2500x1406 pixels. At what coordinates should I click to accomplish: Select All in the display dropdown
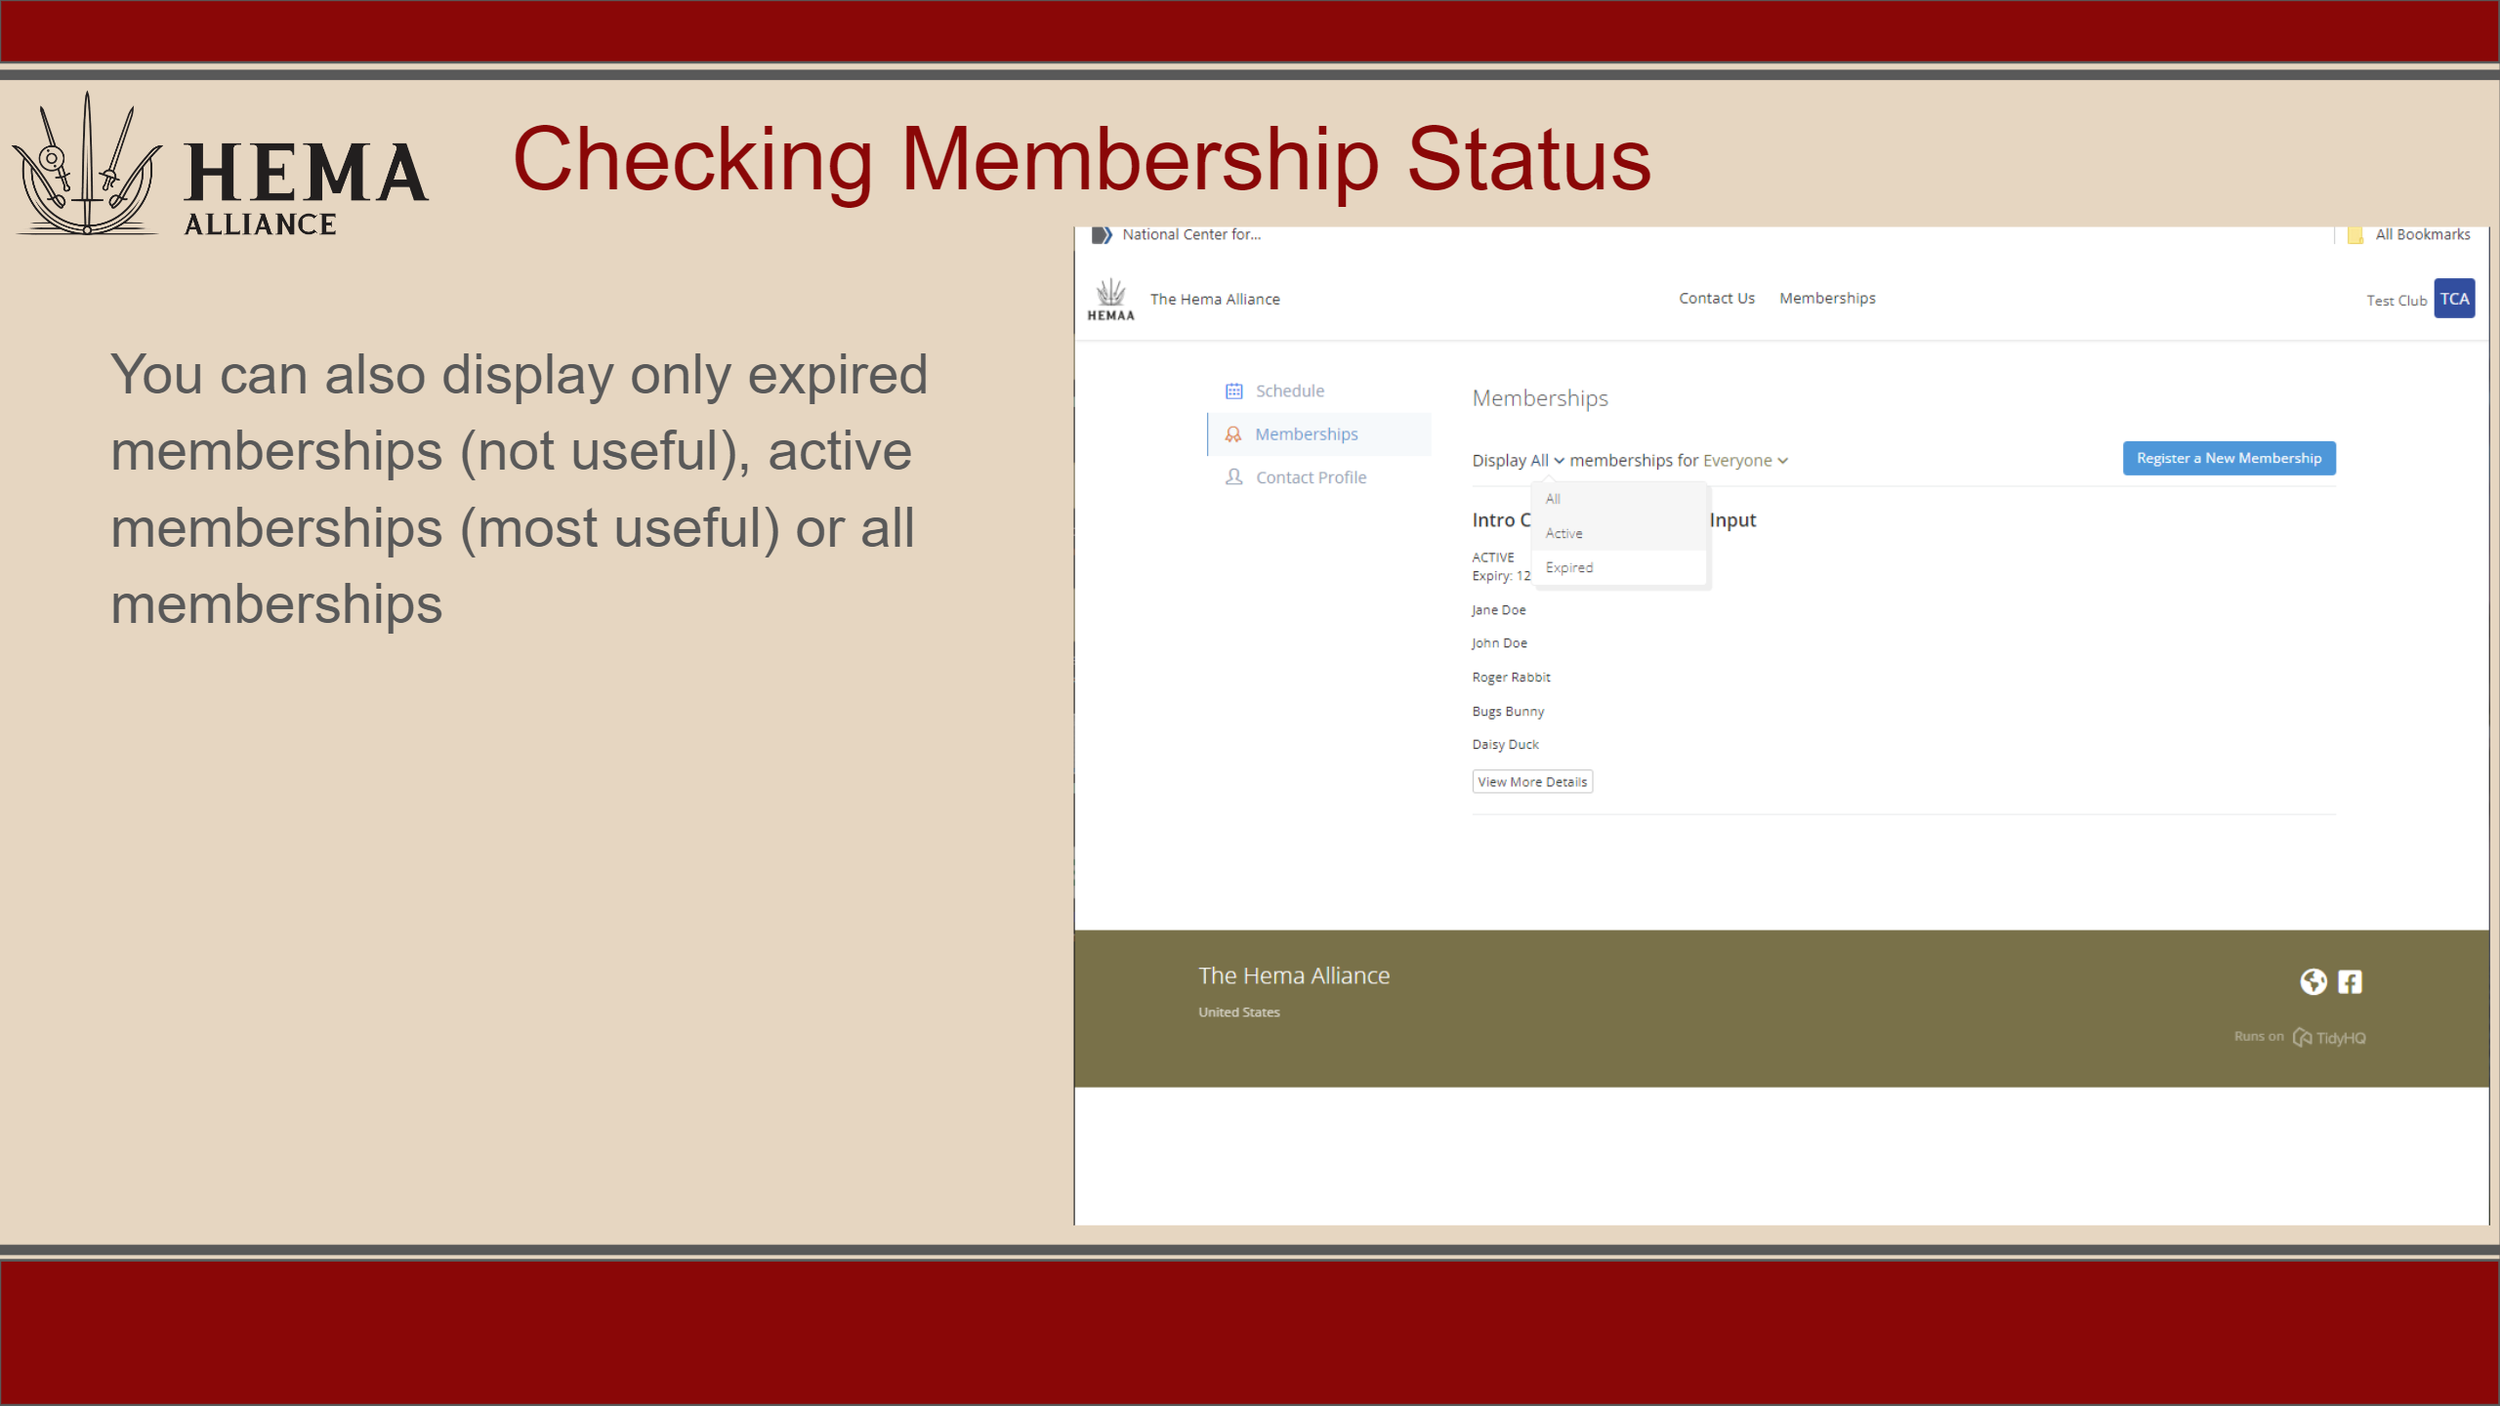[1619, 499]
